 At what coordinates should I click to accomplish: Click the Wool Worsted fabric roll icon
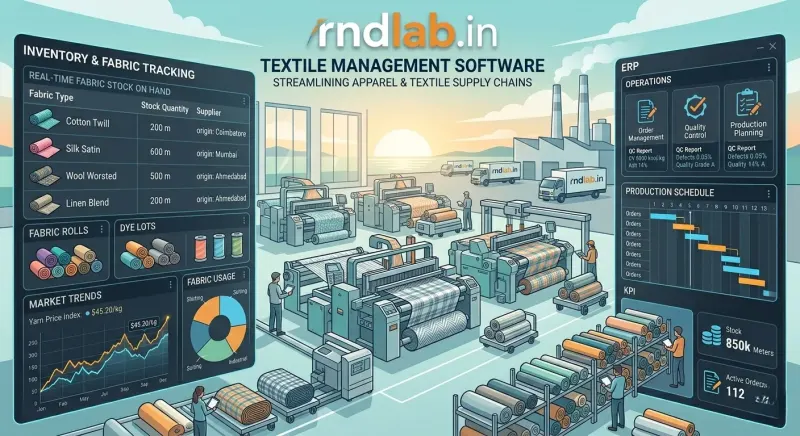click(x=42, y=175)
